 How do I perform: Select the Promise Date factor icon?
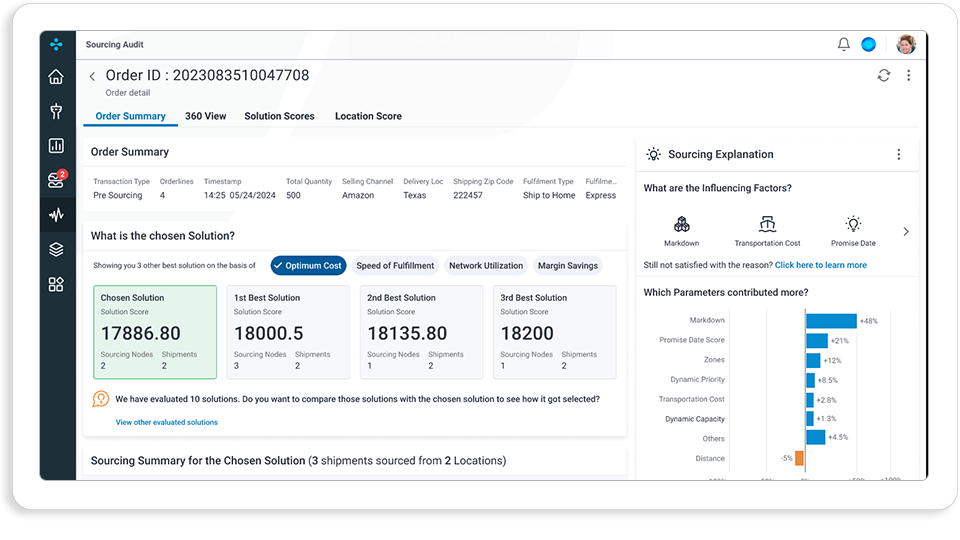point(853,224)
